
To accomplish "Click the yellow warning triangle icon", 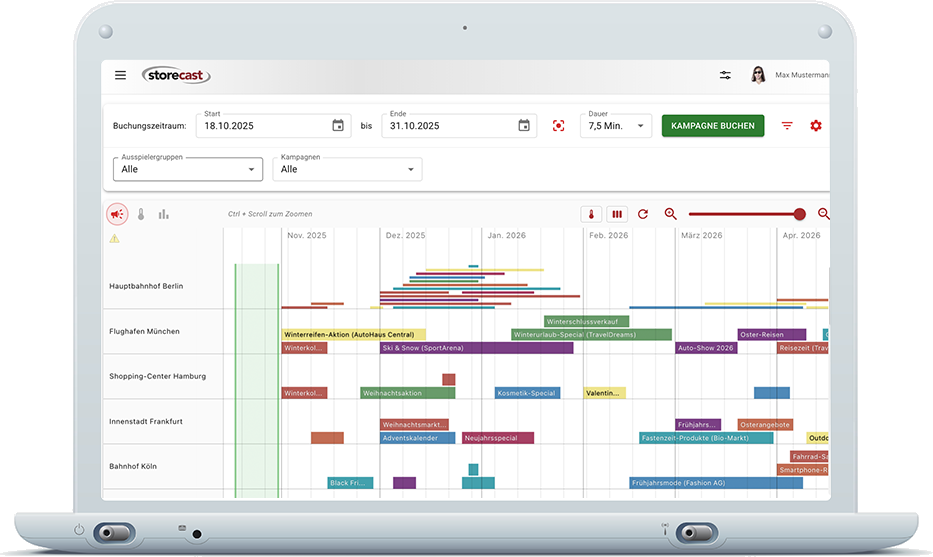I will point(114,239).
